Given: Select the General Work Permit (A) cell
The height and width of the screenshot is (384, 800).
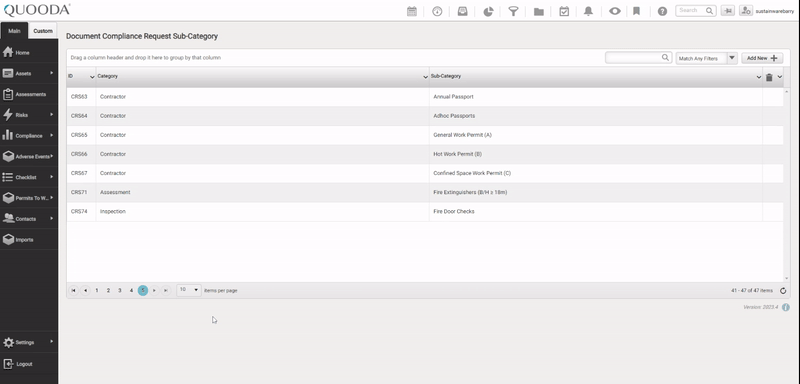Looking at the screenshot, I should pyautogui.click(x=596, y=135).
